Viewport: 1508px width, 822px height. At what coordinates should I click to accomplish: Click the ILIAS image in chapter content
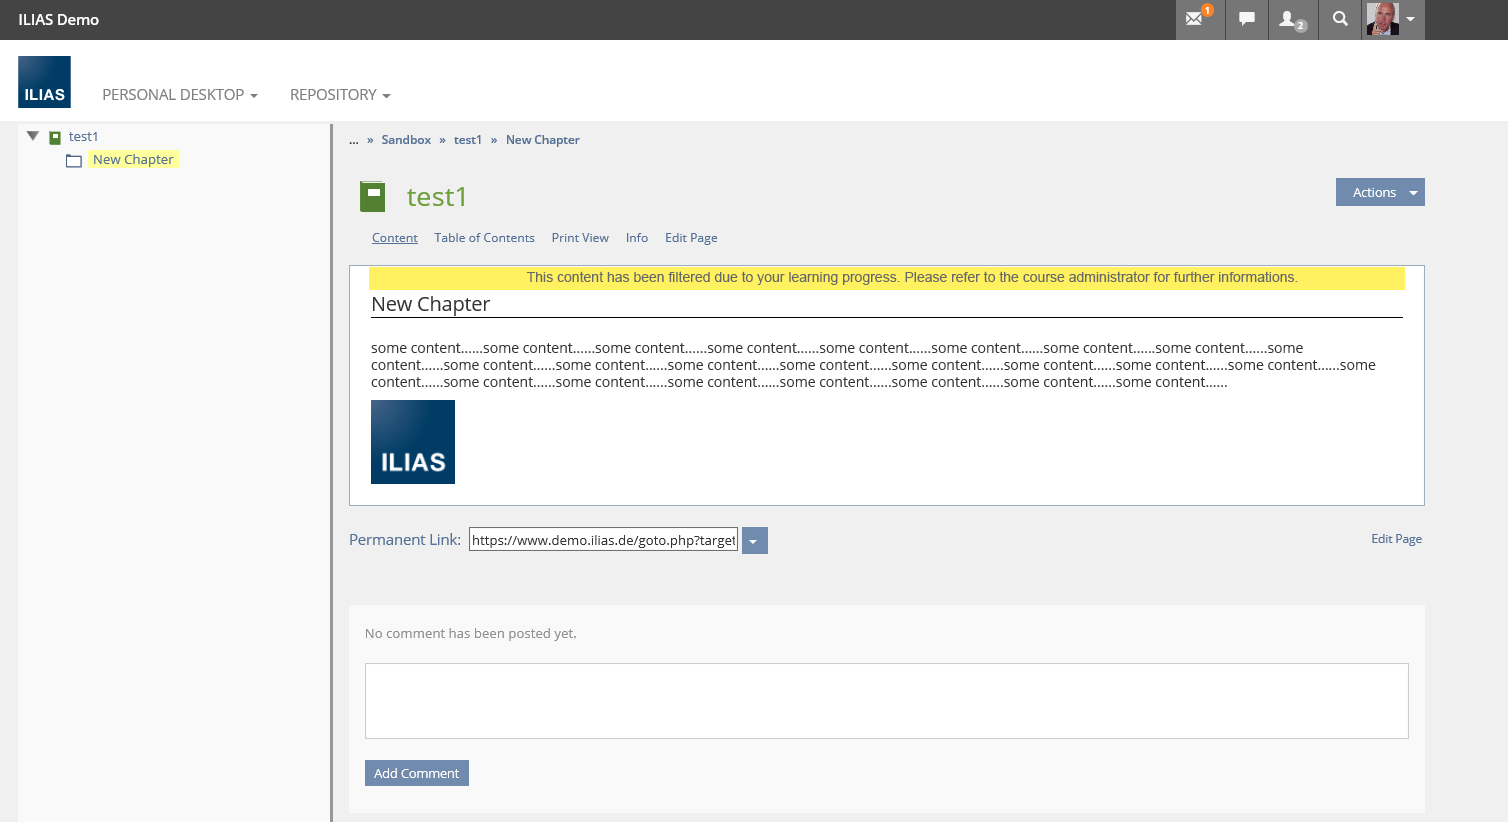click(413, 442)
